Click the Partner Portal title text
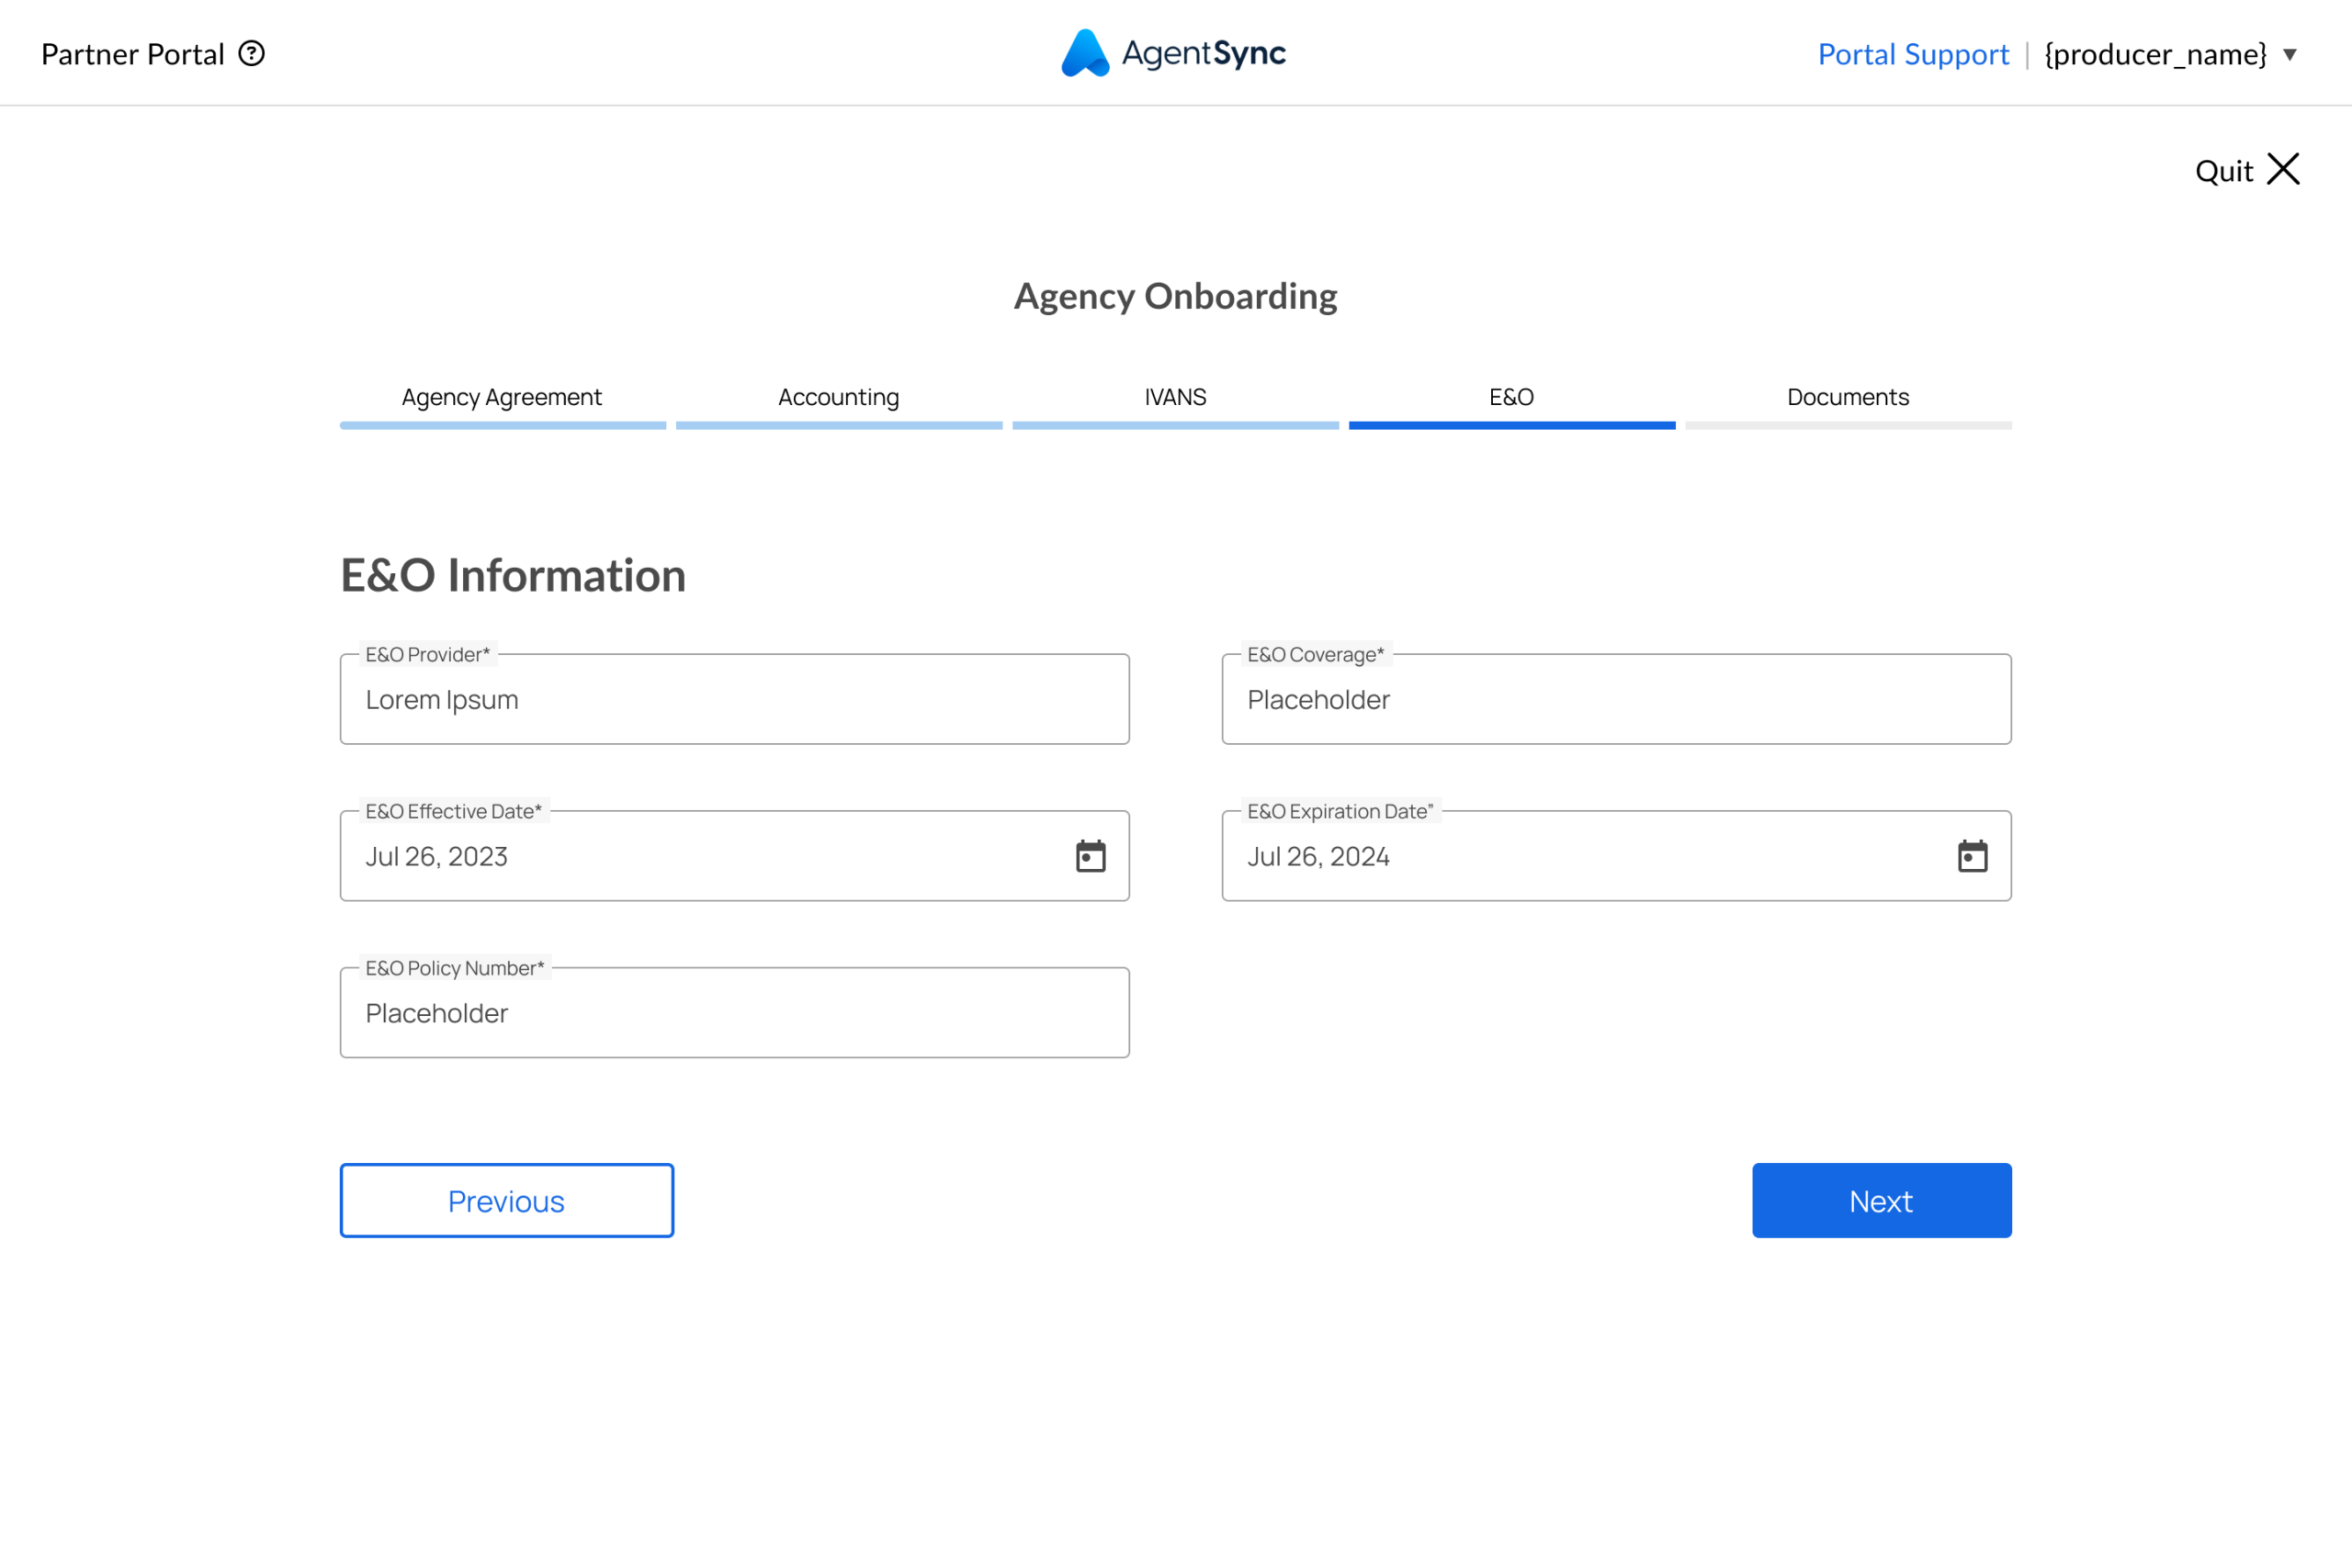The image size is (2352, 1568). (x=132, y=54)
